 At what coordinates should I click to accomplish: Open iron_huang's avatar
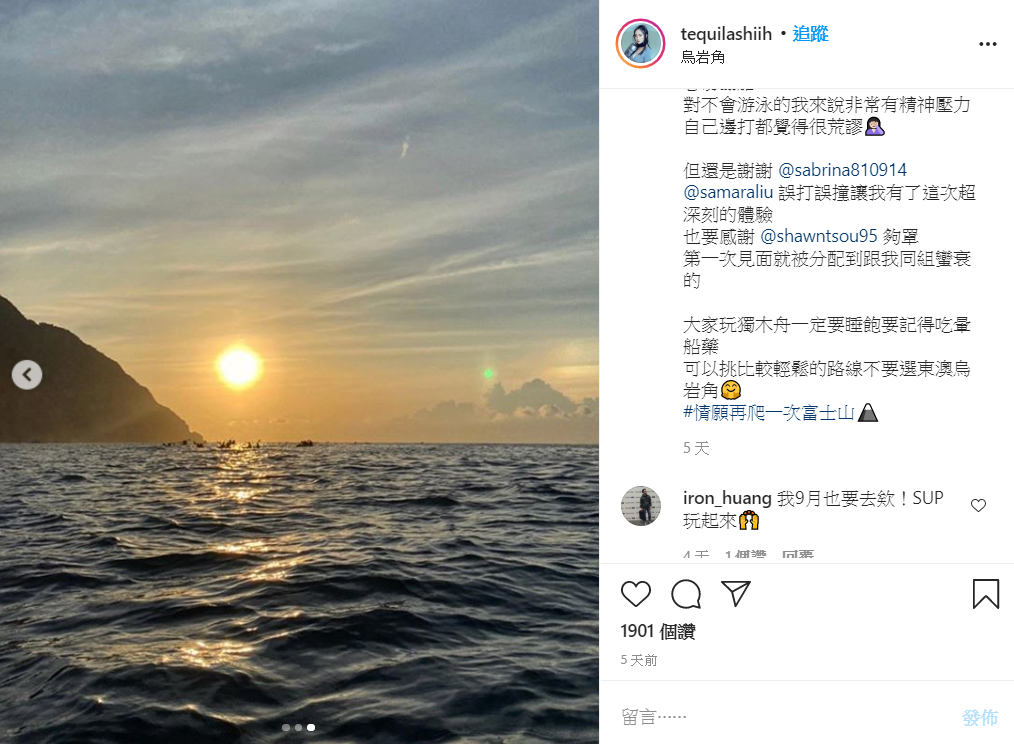click(x=641, y=506)
